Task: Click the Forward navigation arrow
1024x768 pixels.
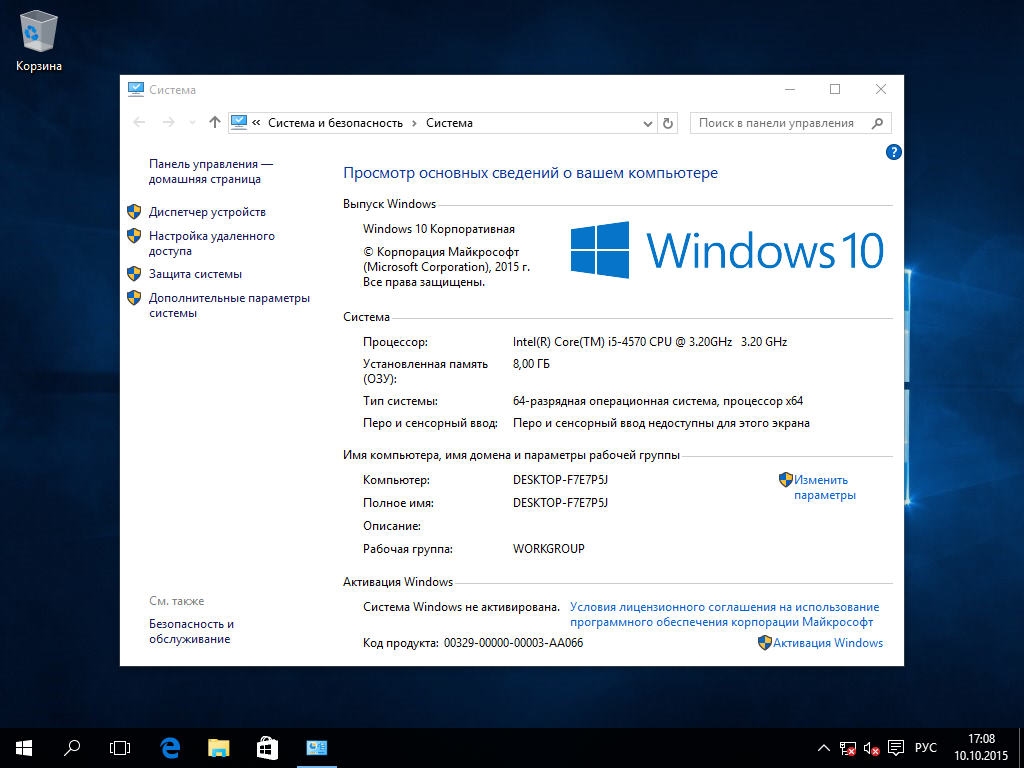Action: [168, 122]
